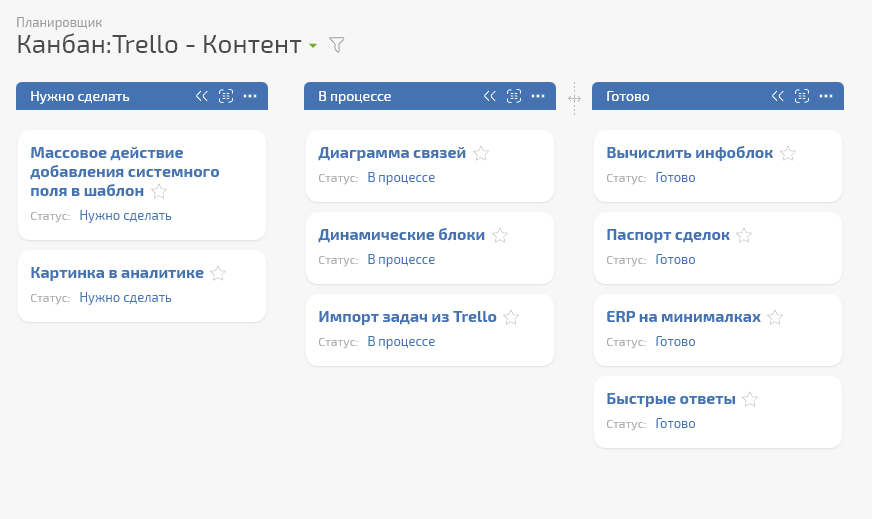The height and width of the screenshot is (519, 872).
Task: Star the Картинка в аналитике card
Action: tap(218, 273)
